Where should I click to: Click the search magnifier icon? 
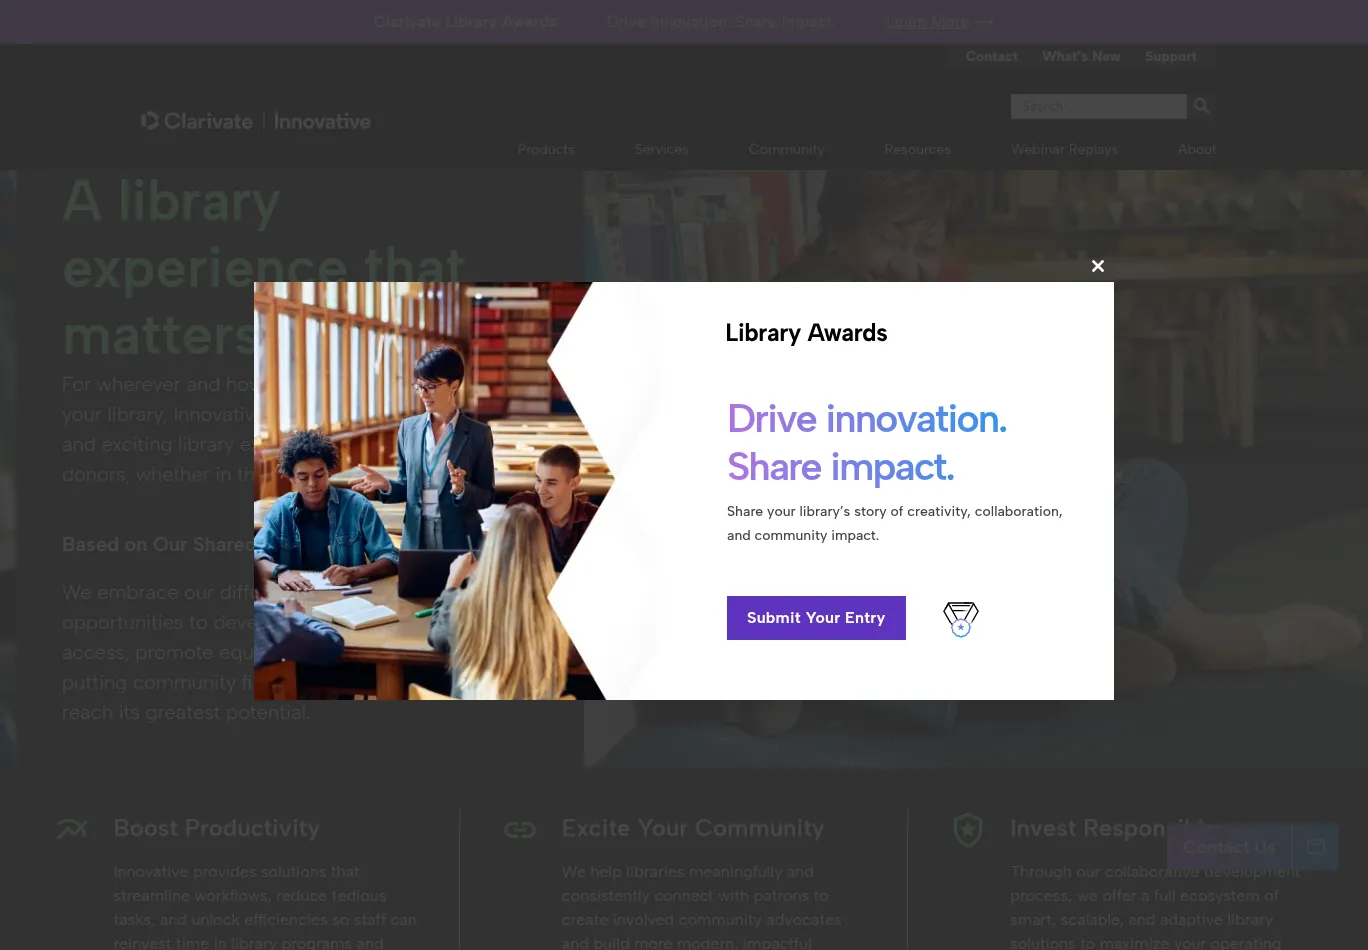(x=1202, y=106)
